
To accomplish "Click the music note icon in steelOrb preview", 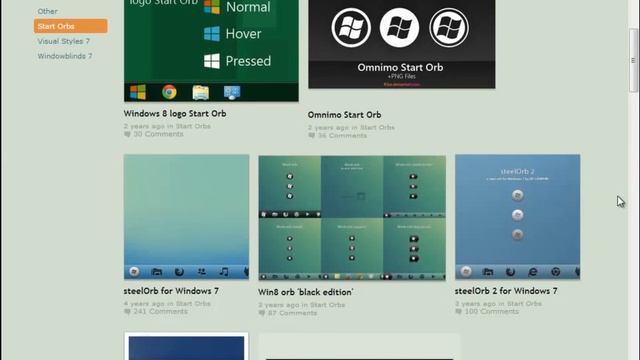I will pos(224,271).
